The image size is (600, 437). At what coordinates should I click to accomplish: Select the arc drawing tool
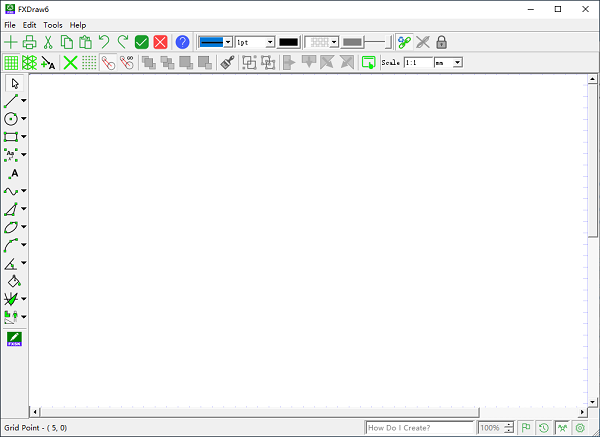[11, 245]
